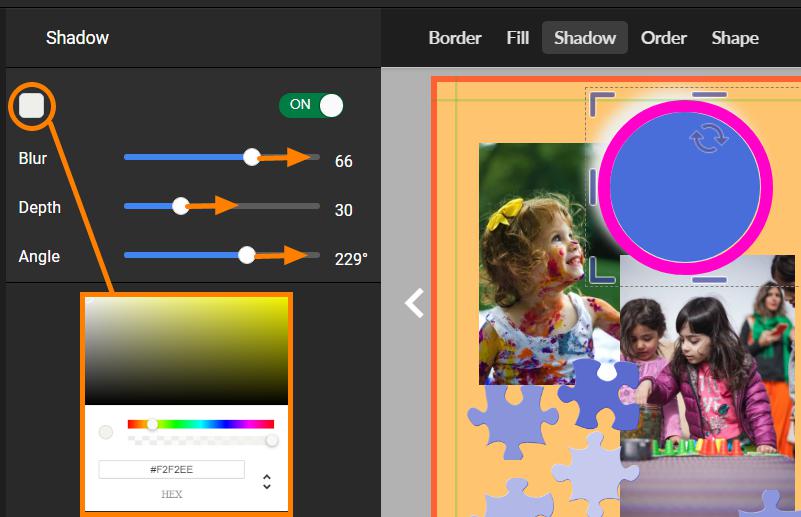Image resolution: width=801 pixels, height=517 pixels.
Task: Click the Angle value 229°
Action: [x=351, y=259]
